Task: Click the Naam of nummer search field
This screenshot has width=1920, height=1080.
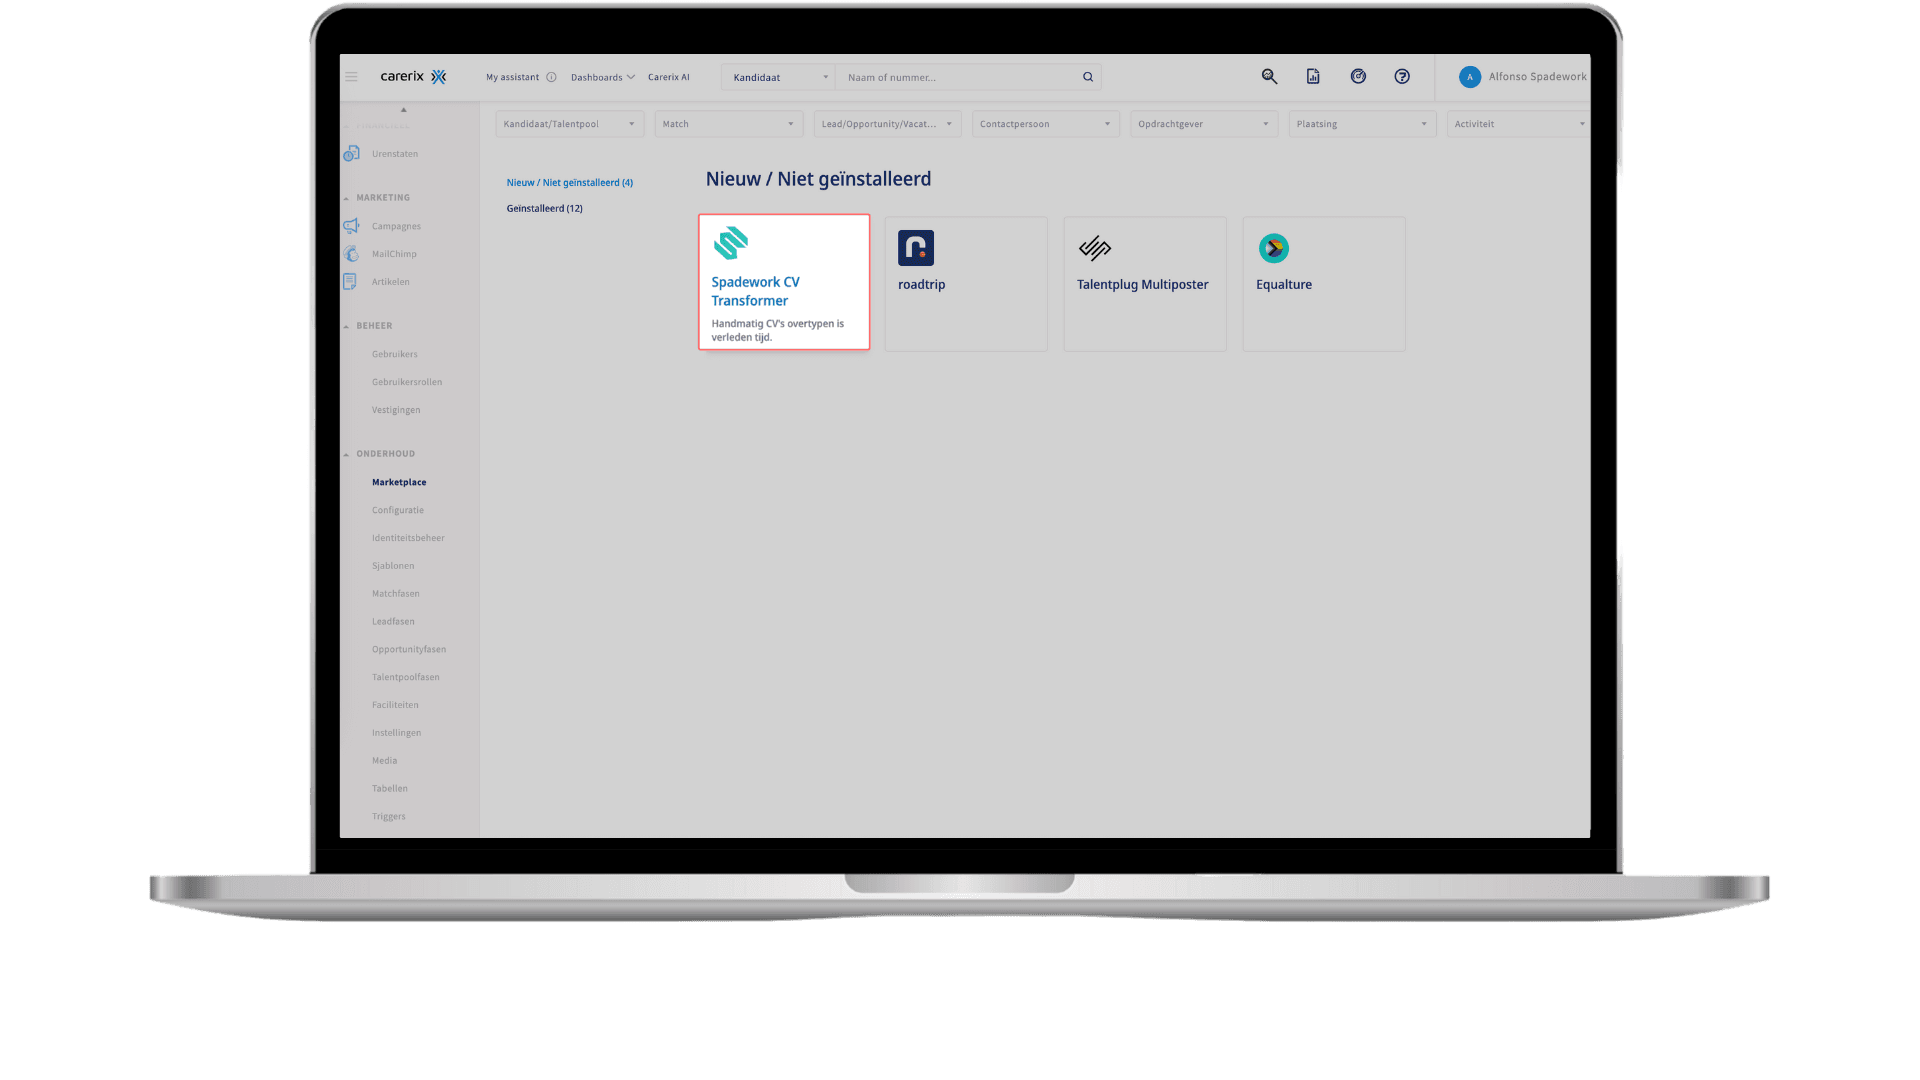Action: [958, 77]
